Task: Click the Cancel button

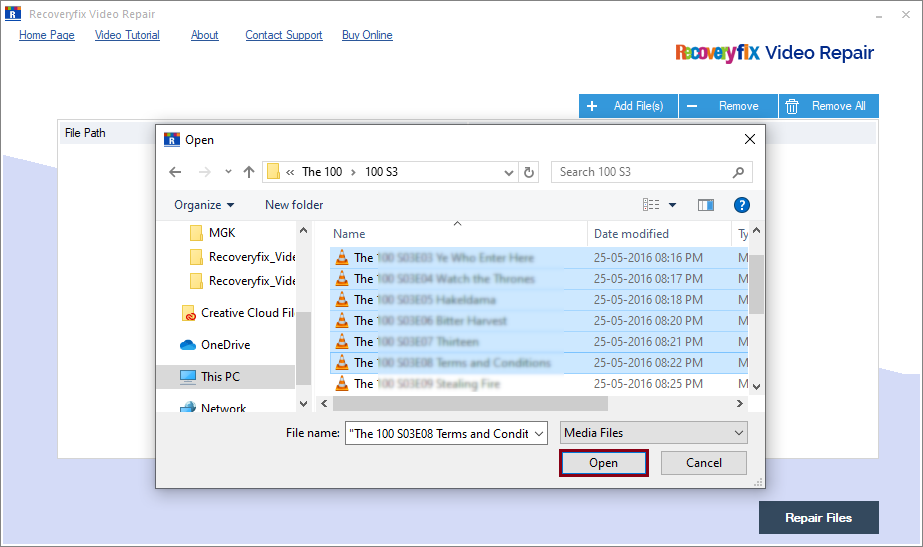Action: pyautogui.click(x=703, y=463)
